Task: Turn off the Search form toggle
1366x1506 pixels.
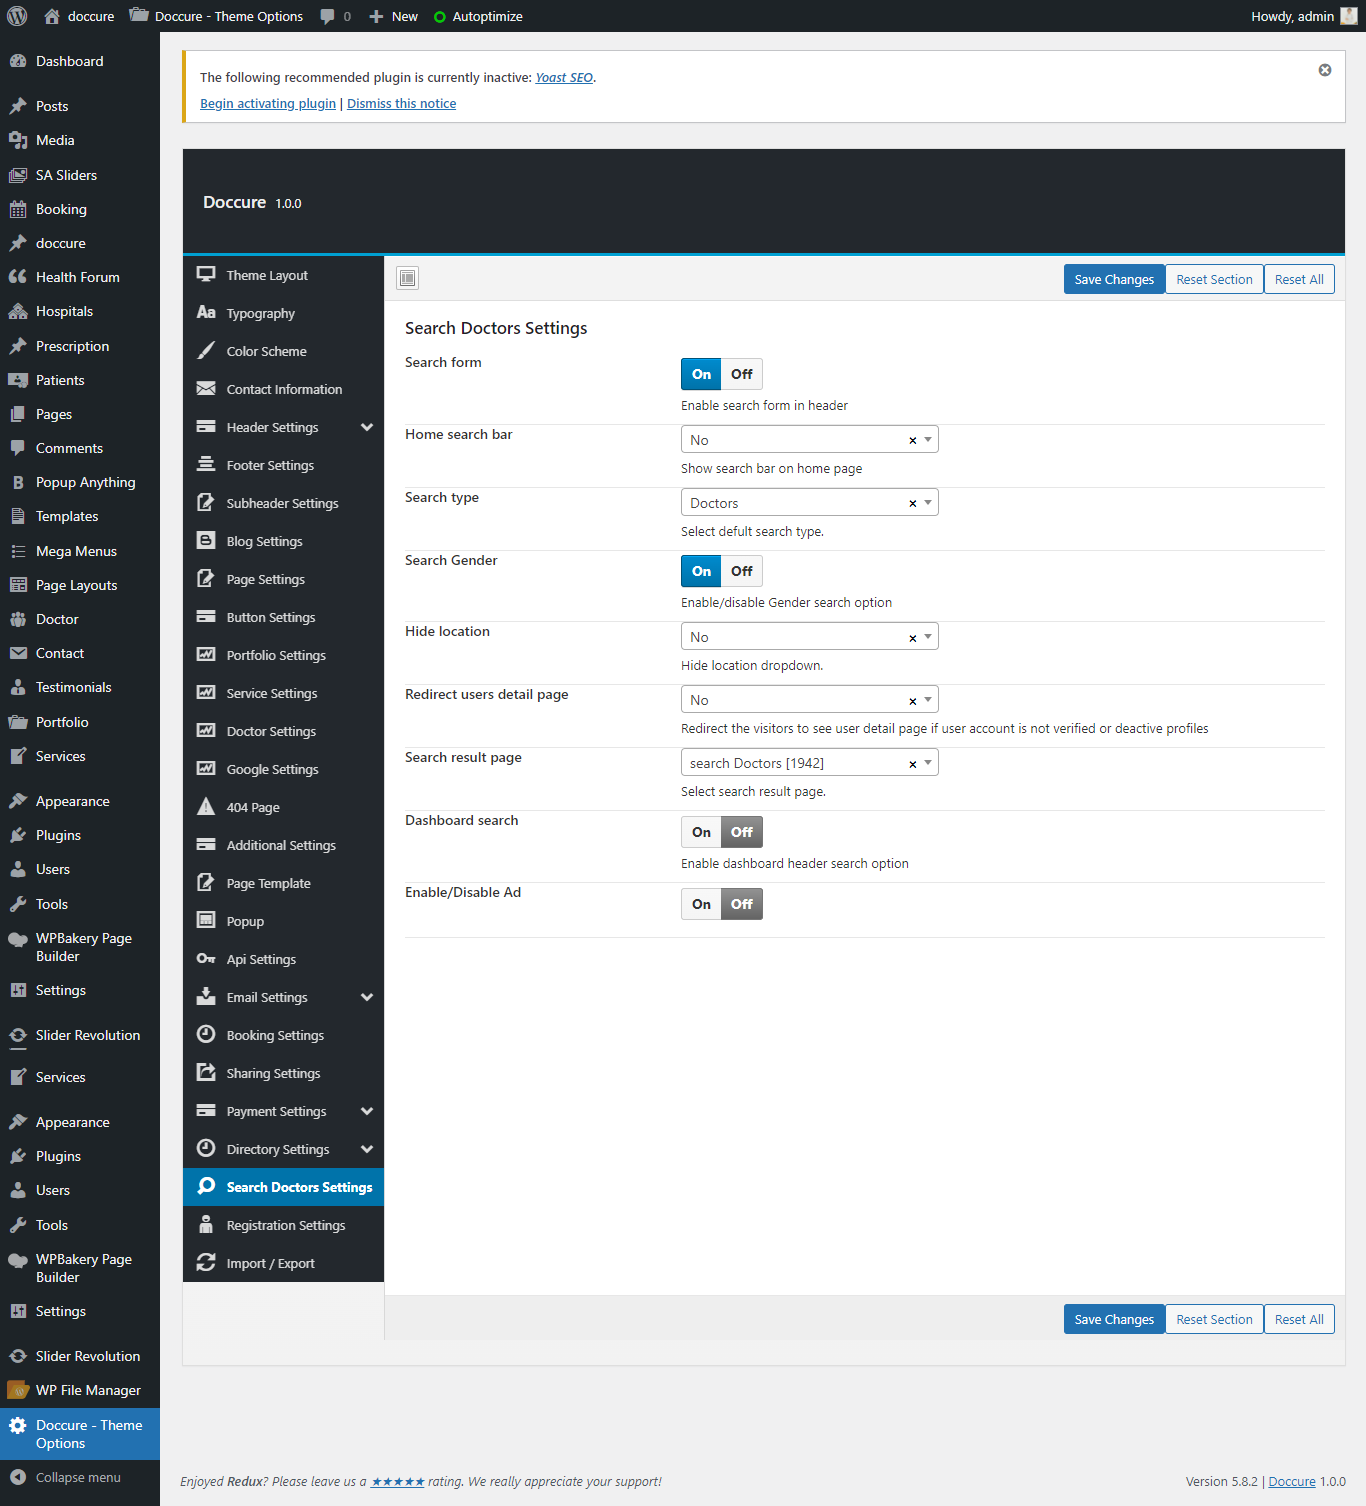Action: (x=741, y=374)
